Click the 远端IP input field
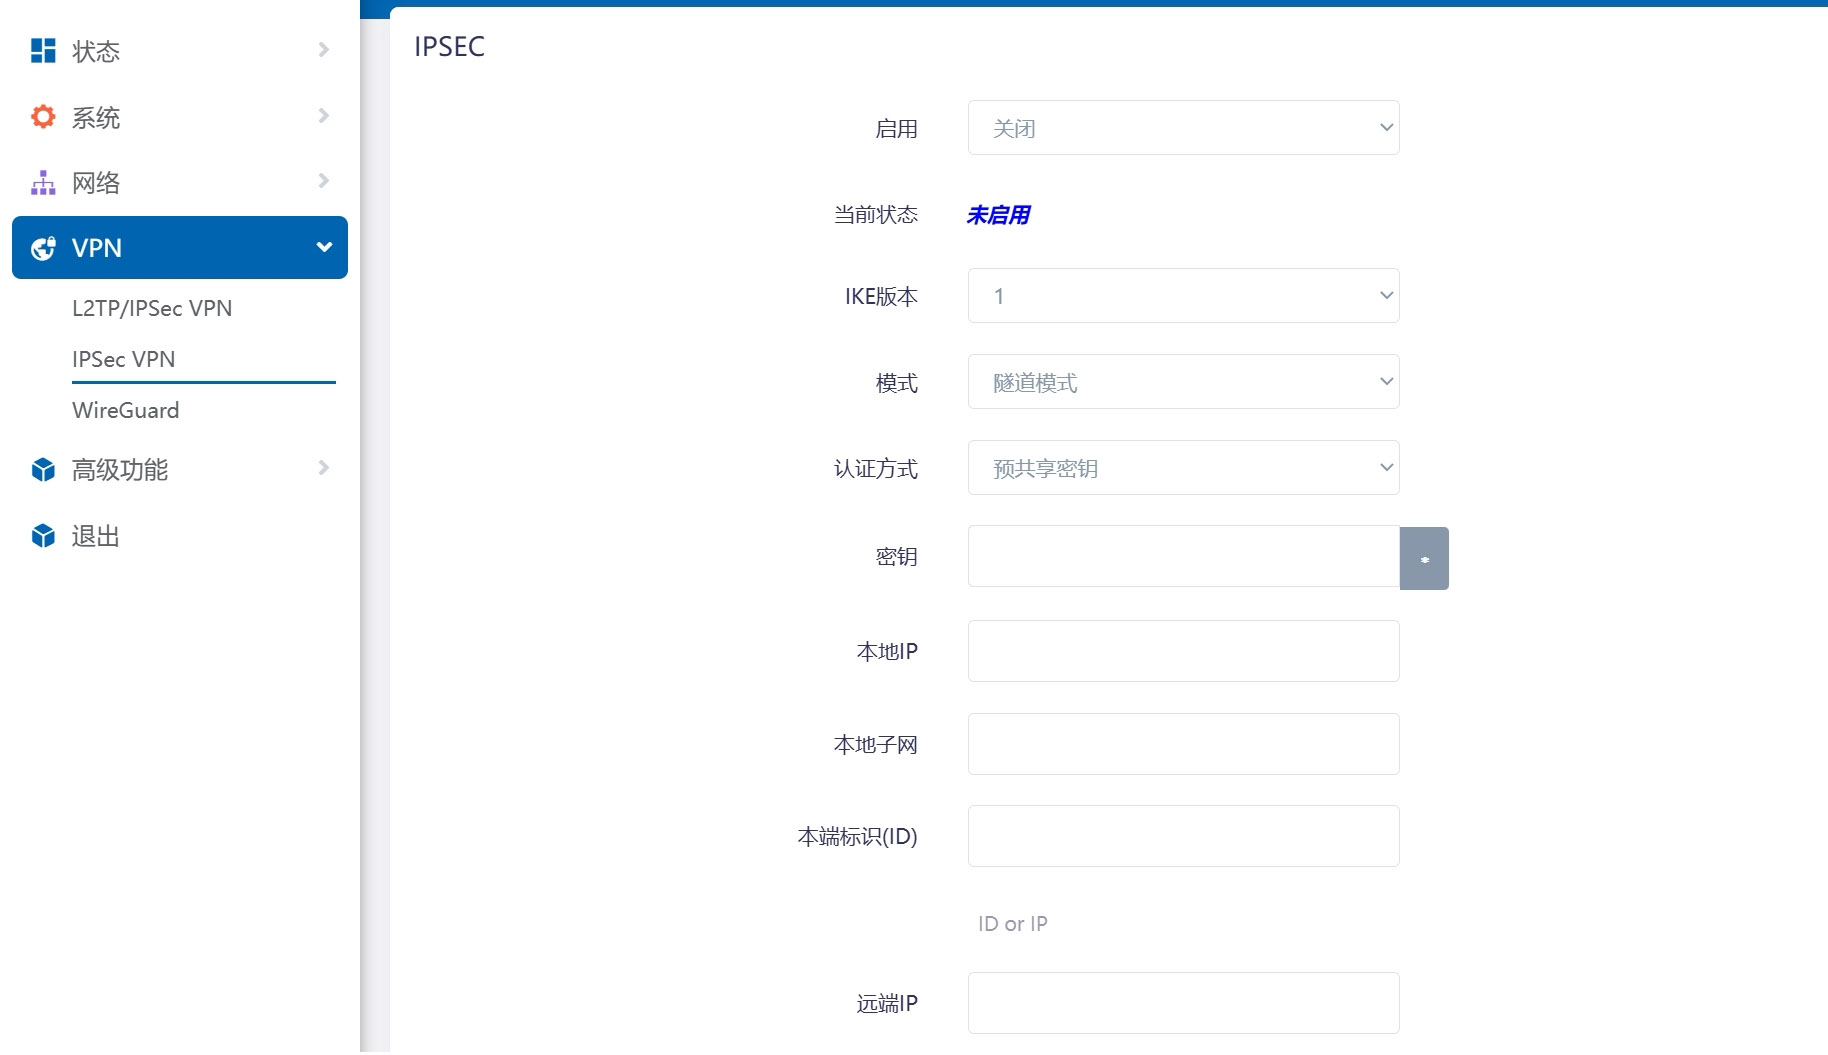 1183,1002
